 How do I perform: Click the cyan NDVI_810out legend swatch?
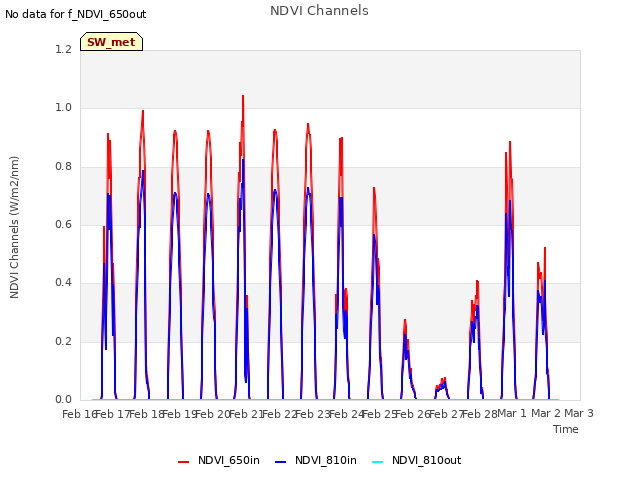point(378,462)
